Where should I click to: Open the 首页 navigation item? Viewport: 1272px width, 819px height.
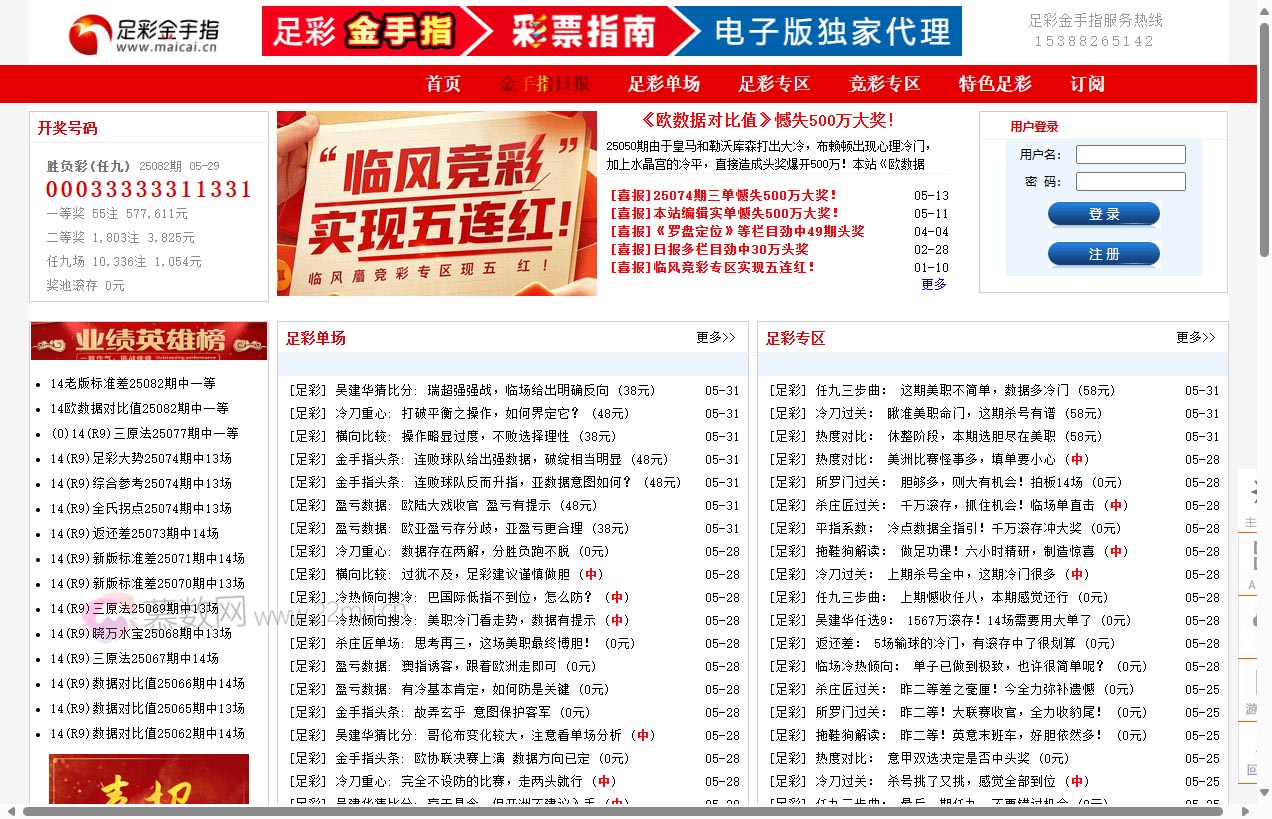coord(443,84)
